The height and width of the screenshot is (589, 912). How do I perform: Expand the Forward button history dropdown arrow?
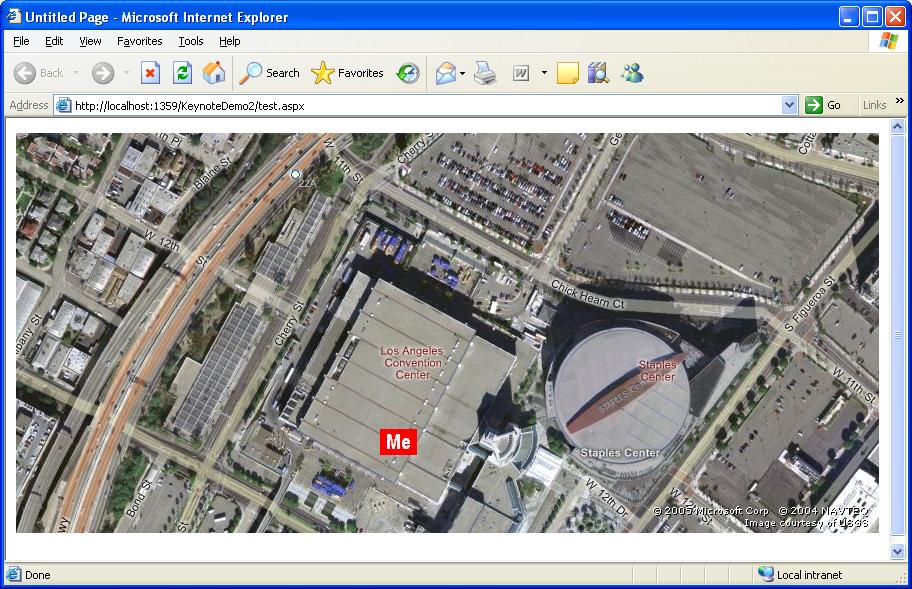tap(126, 73)
